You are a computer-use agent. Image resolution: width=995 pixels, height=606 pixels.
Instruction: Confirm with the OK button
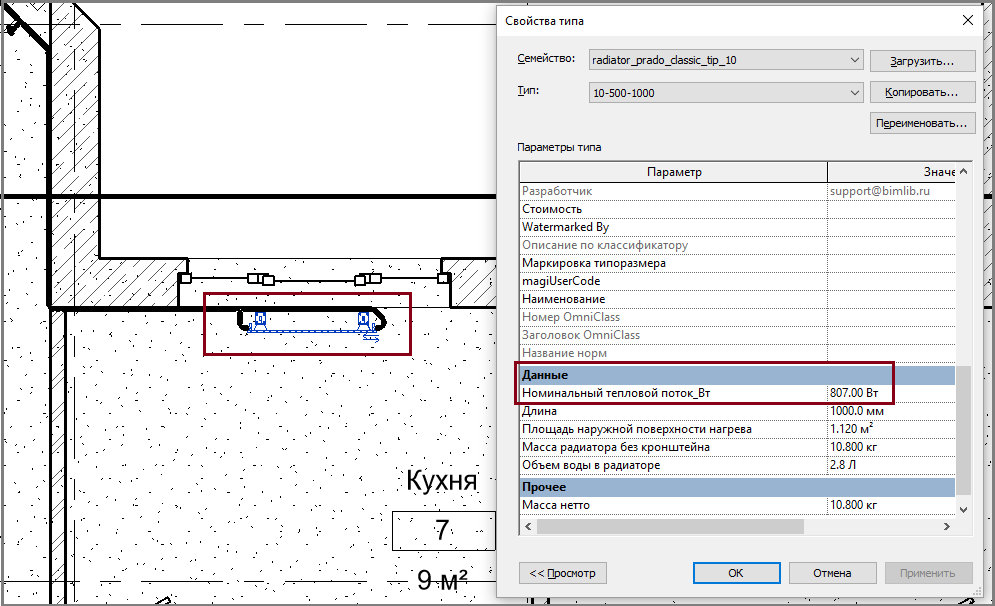tap(736, 573)
